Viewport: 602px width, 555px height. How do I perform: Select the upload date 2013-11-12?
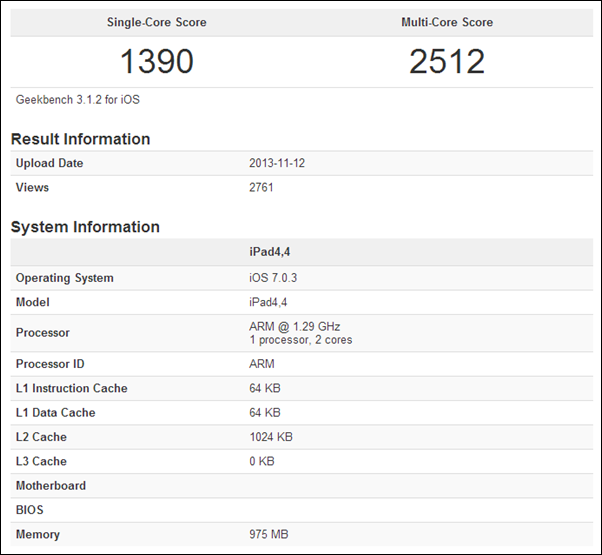click(277, 163)
